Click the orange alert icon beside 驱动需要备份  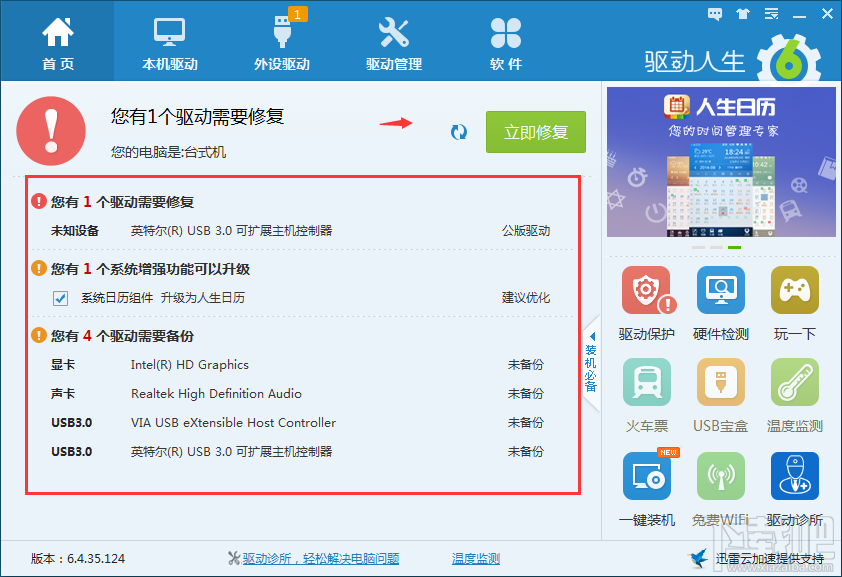click(x=39, y=335)
